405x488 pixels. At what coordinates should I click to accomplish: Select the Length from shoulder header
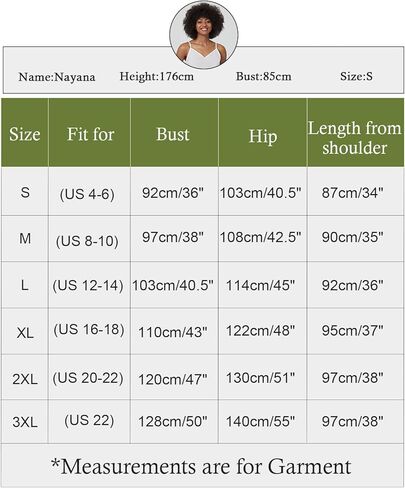[x=354, y=138]
